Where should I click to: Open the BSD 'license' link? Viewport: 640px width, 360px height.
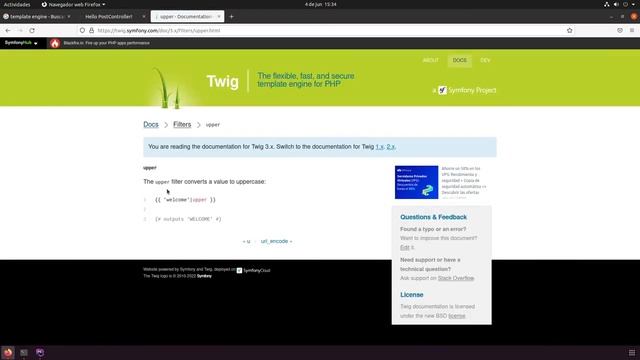click(x=457, y=316)
